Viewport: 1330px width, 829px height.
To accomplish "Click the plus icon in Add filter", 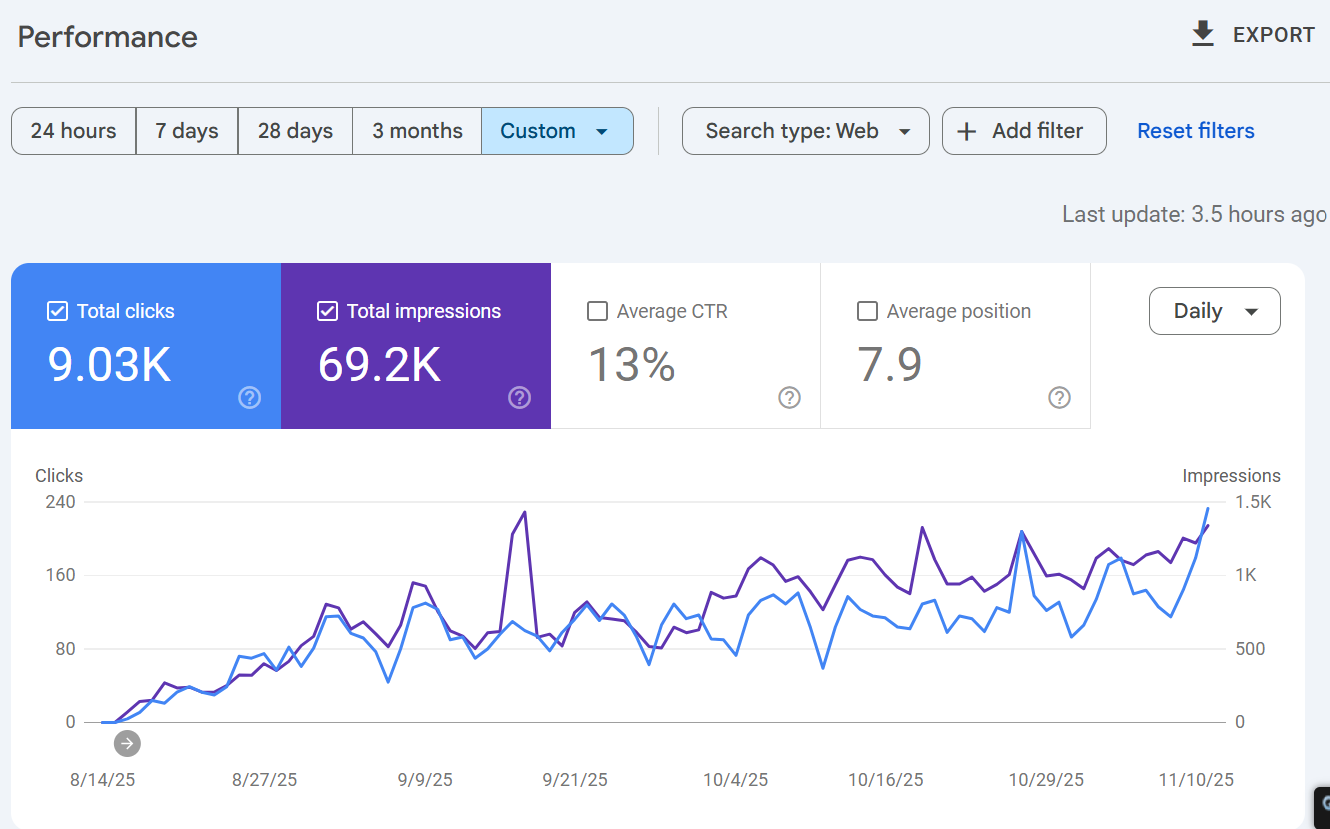I will click(x=967, y=131).
